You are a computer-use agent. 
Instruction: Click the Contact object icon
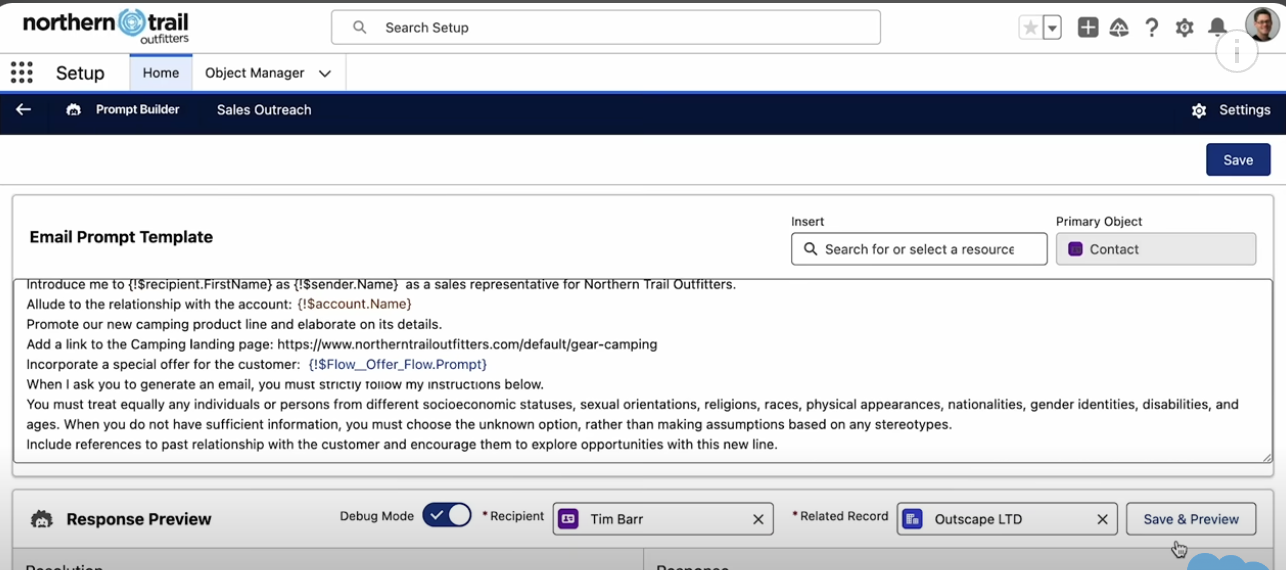point(1075,249)
